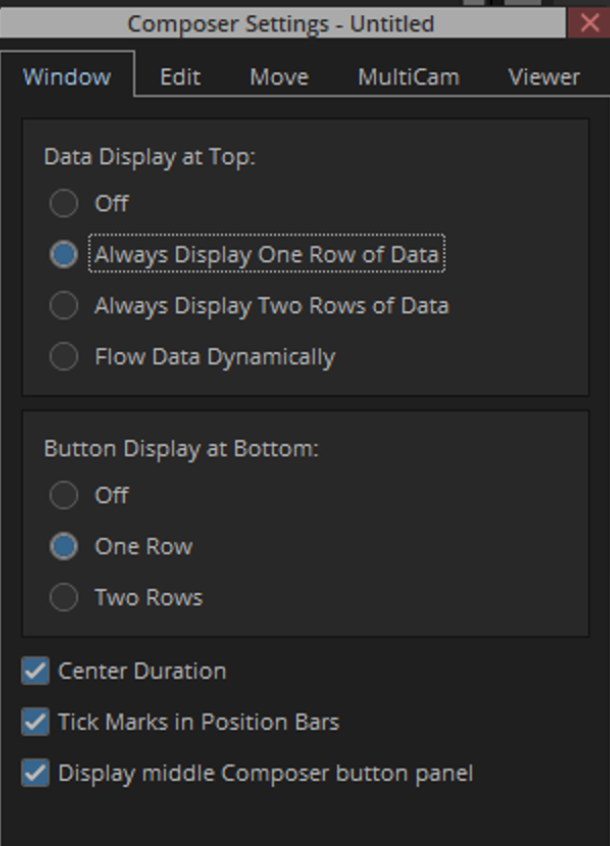Click the Data Display at Top heading
Image resolution: width=610 pixels, height=846 pixels.
[150, 157]
